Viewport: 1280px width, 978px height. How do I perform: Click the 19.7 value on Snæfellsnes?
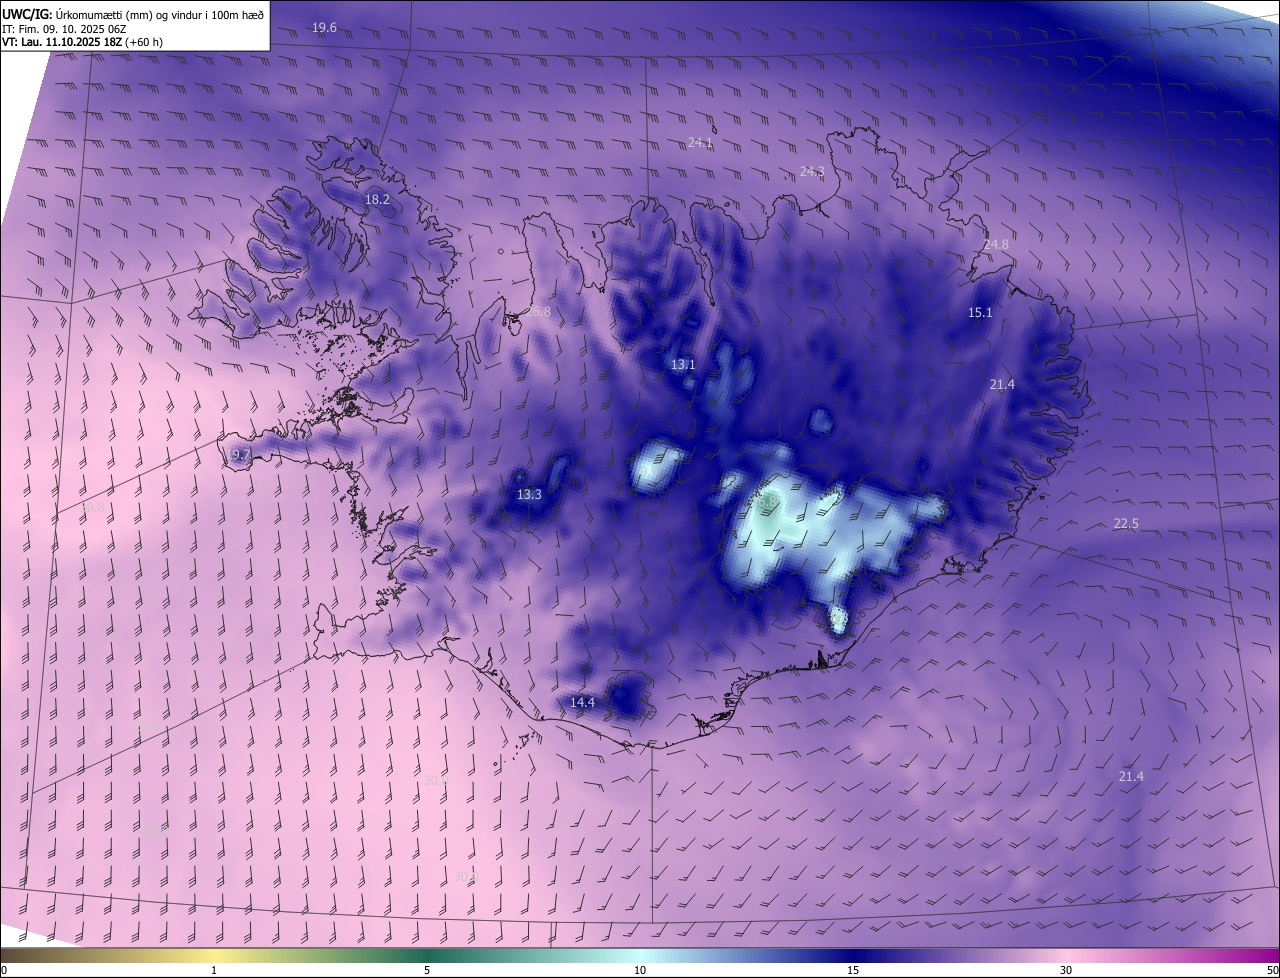click(238, 455)
